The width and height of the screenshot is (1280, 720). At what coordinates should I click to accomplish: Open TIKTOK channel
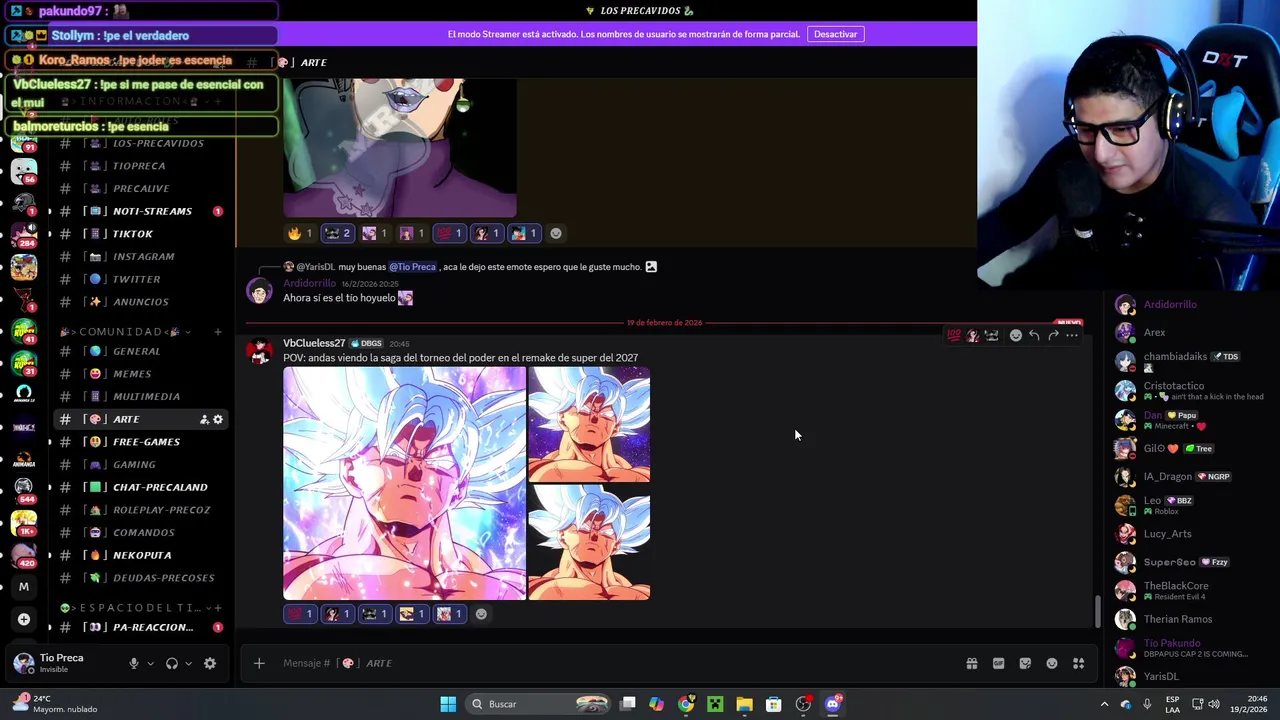142,234
